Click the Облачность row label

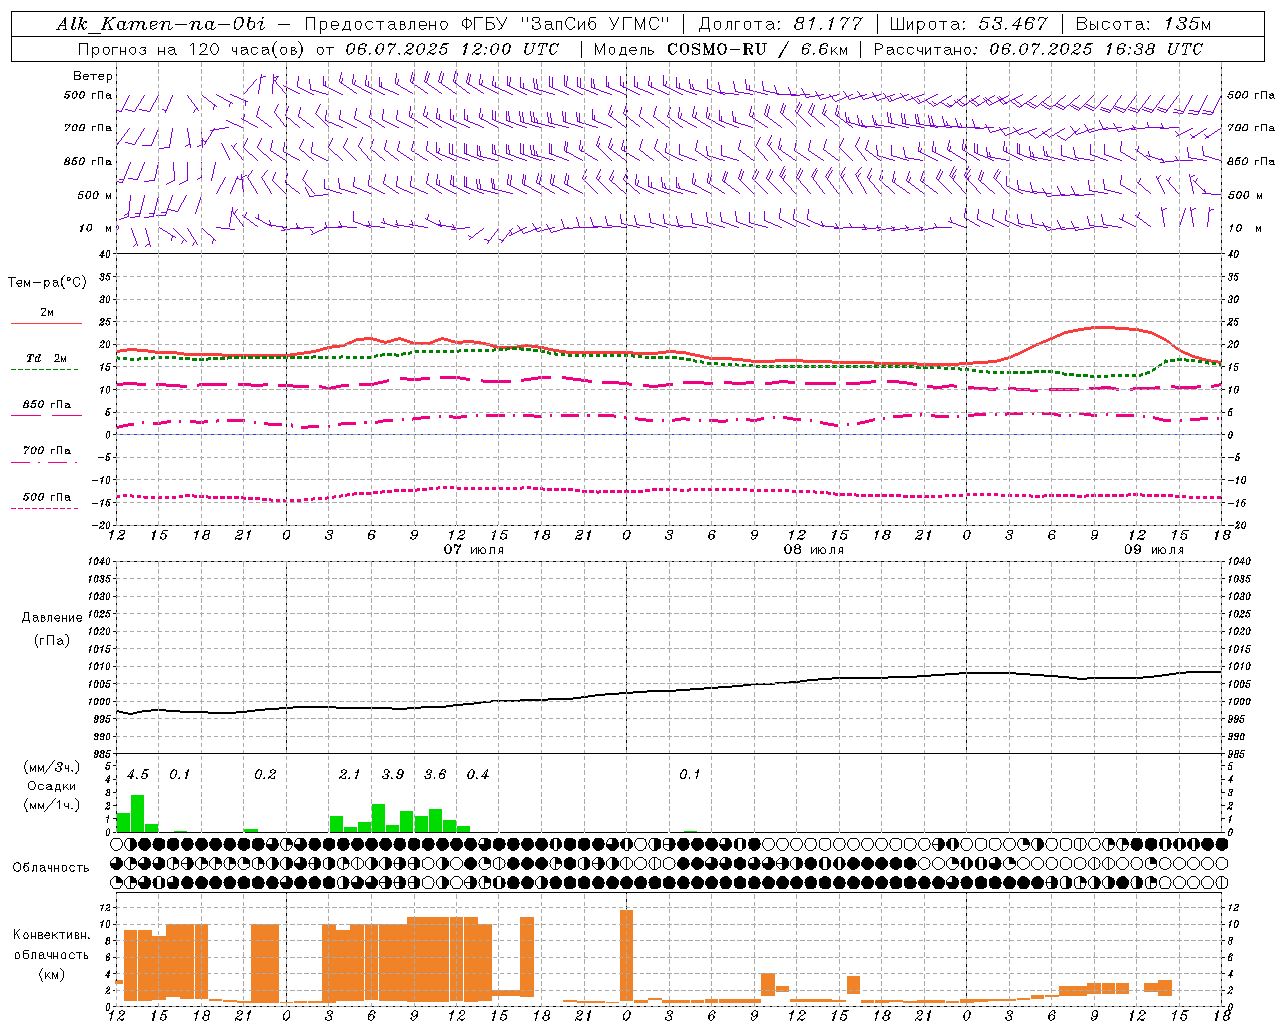(x=51, y=867)
